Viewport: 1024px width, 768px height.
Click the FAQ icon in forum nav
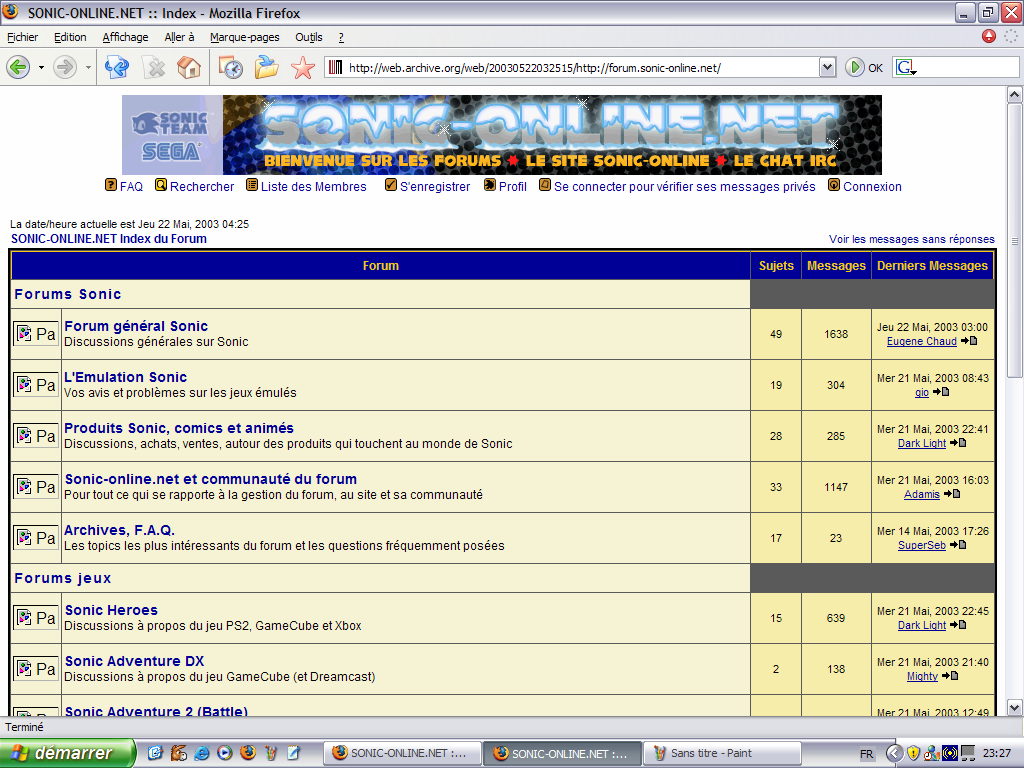pyautogui.click(x=111, y=185)
